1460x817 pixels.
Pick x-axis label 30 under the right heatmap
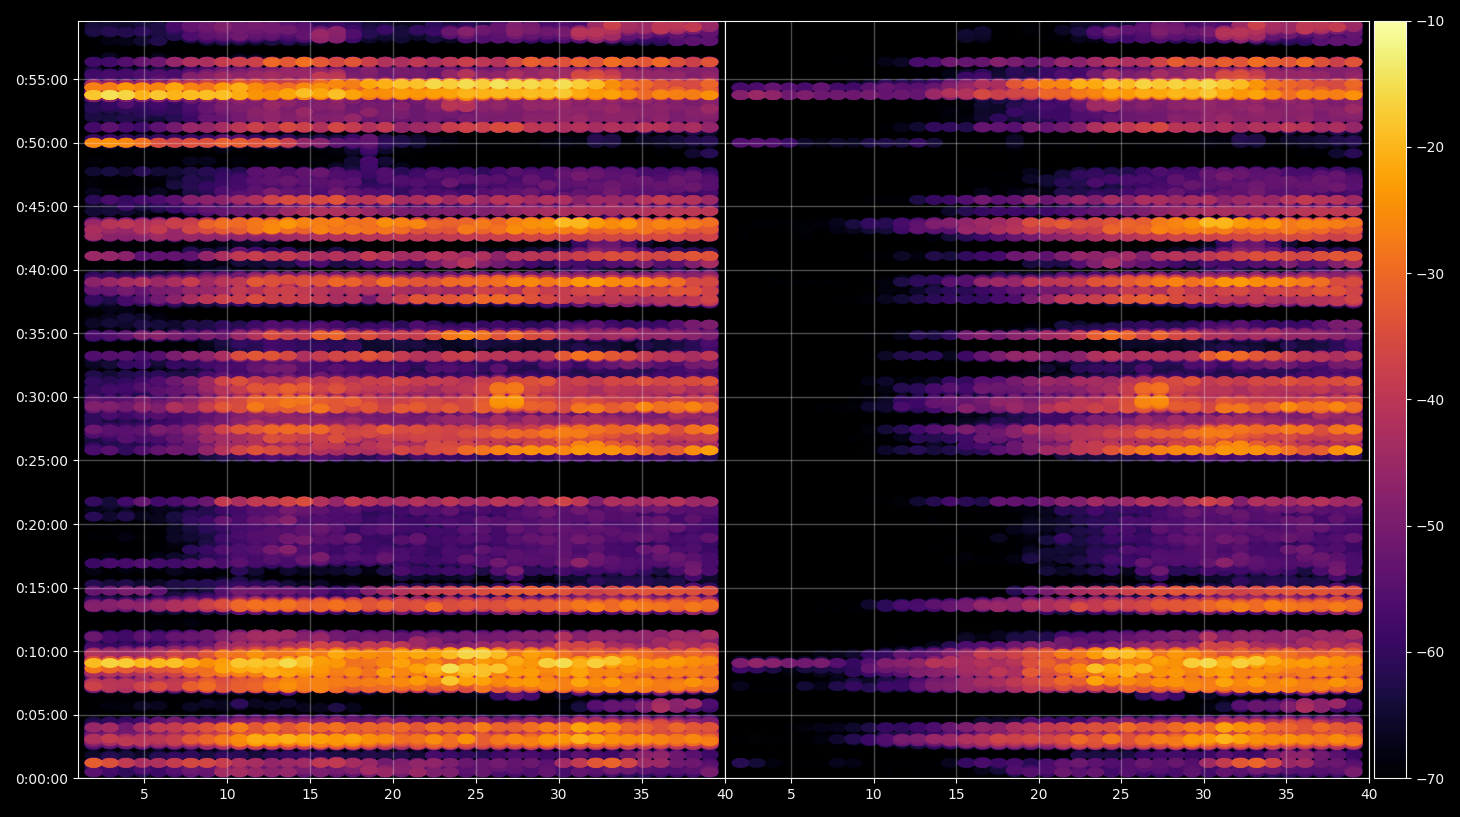(1204, 795)
